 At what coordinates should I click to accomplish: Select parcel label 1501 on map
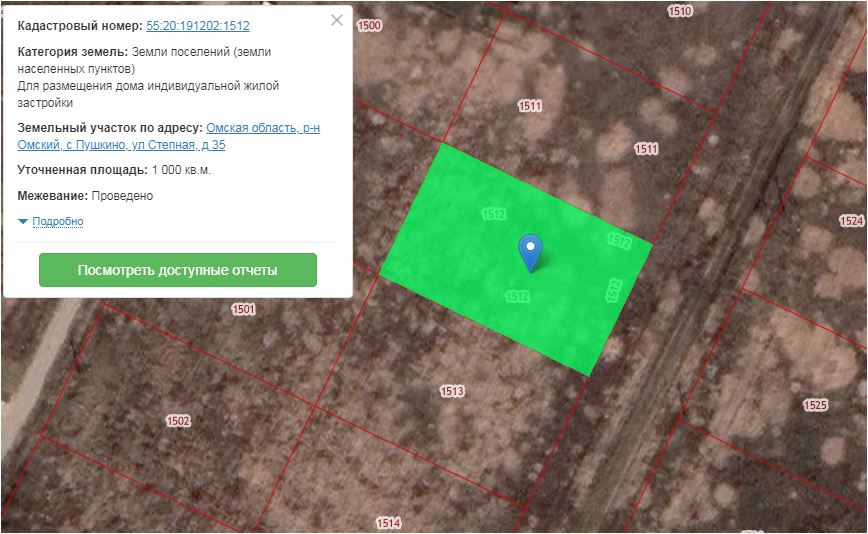tap(244, 309)
